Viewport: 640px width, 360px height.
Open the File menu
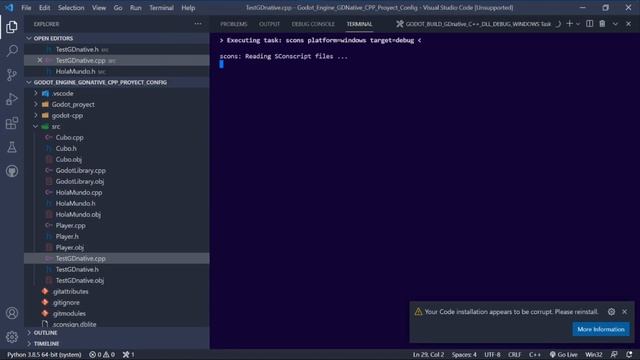pos(26,8)
